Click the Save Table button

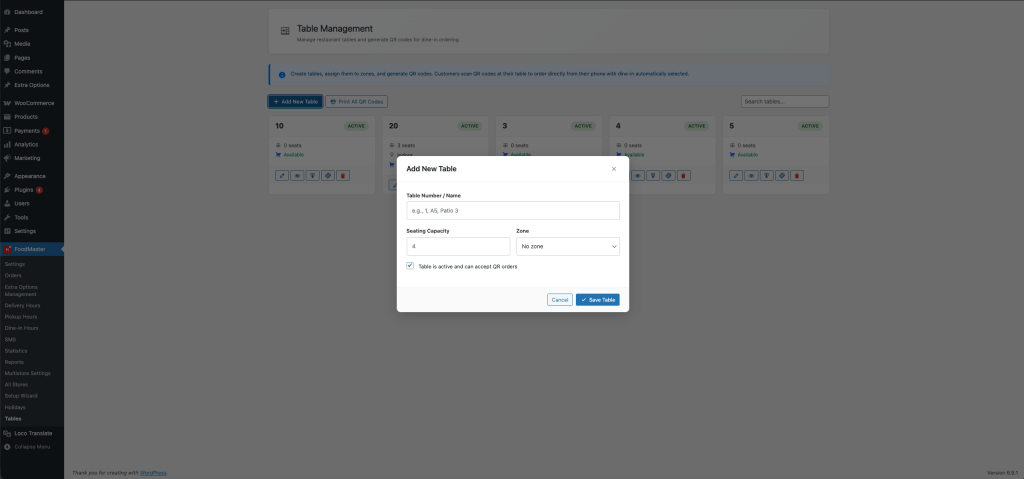[x=598, y=300]
